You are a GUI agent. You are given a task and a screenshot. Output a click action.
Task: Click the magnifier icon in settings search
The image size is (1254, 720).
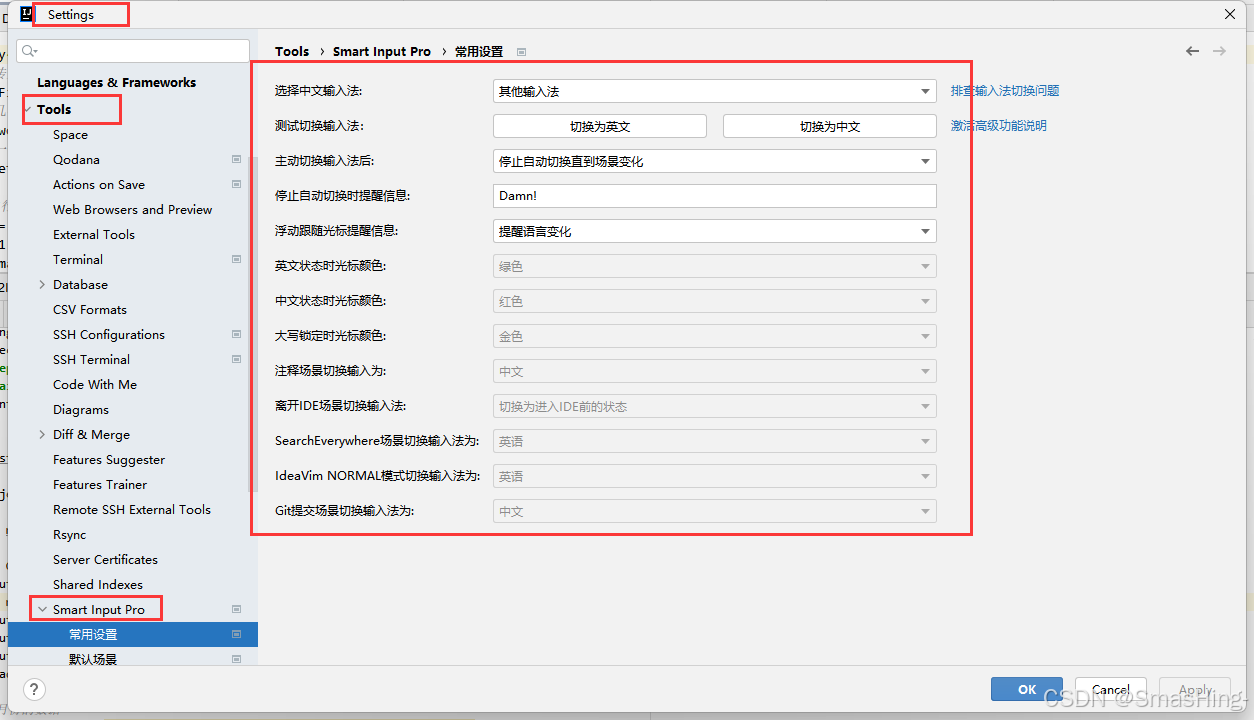coord(28,50)
